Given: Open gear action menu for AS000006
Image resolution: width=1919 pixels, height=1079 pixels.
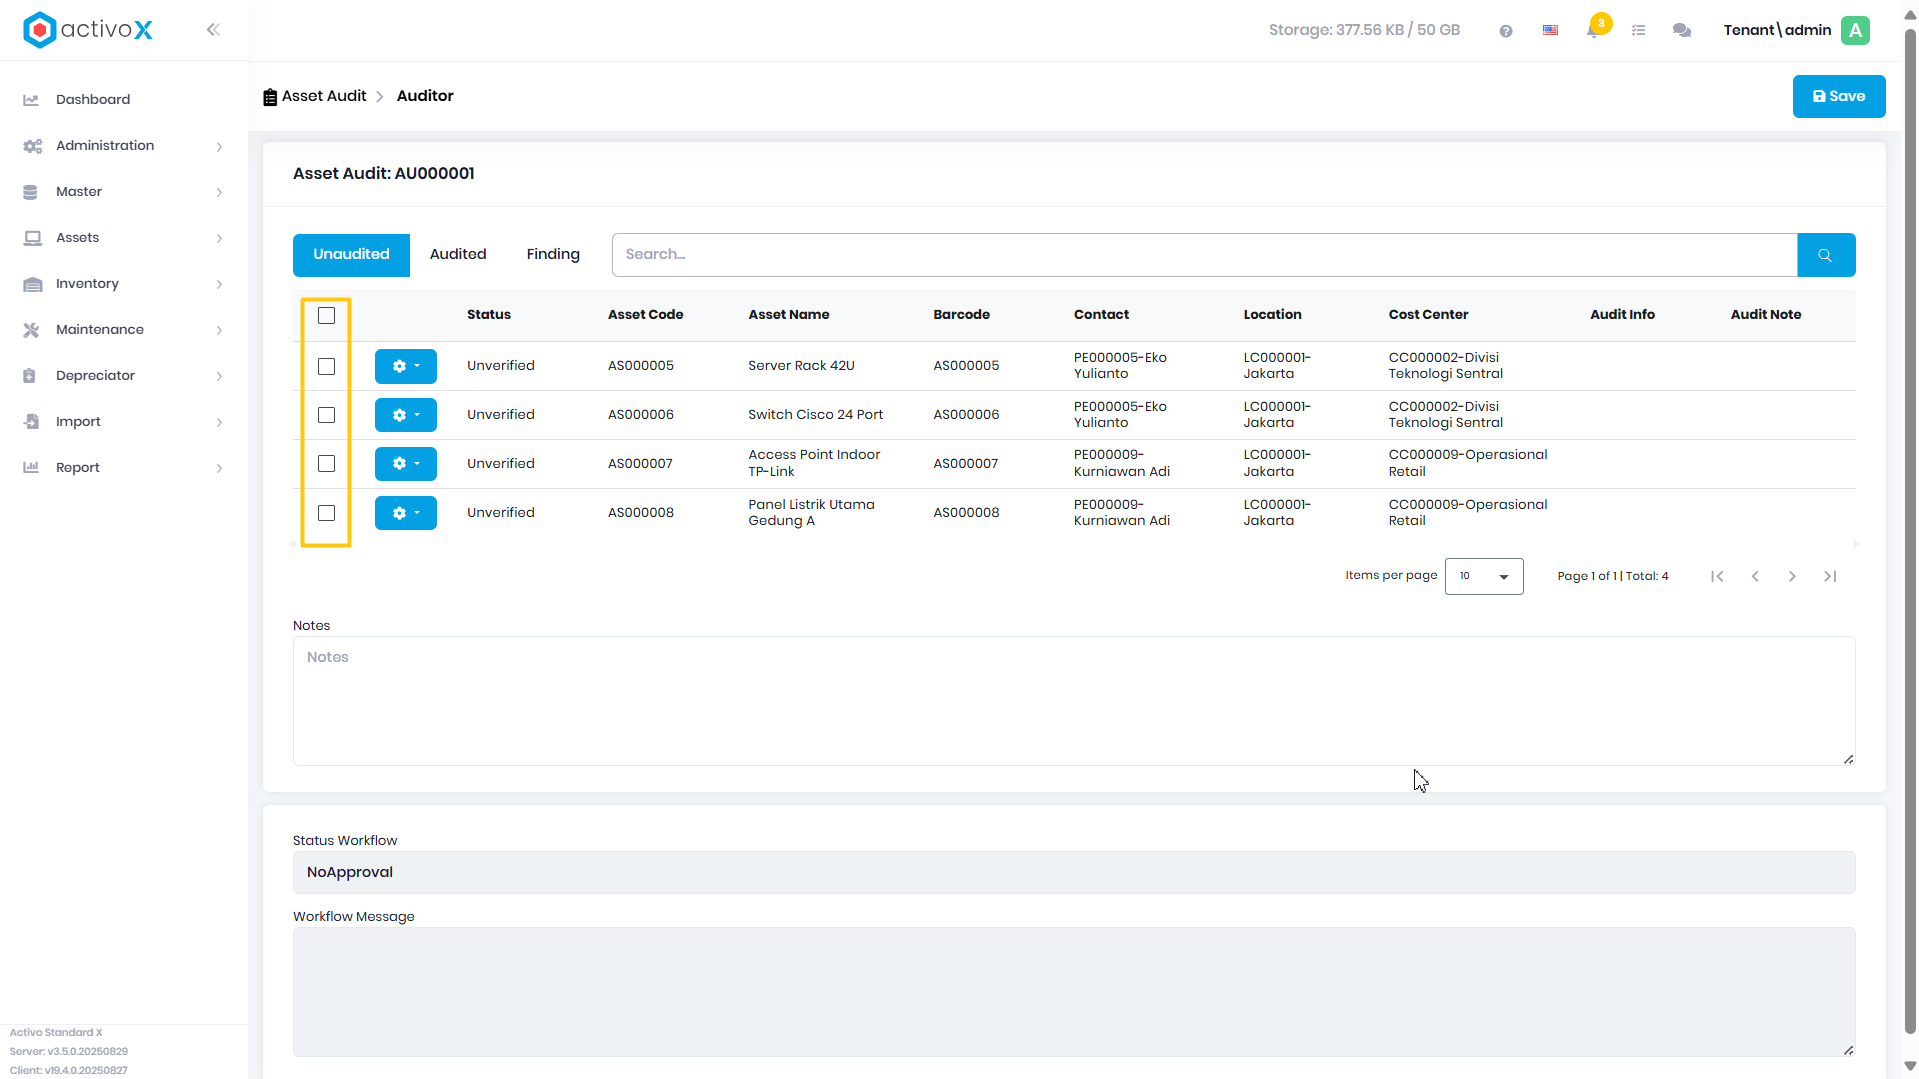Looking at the screenshot, I should click(x=405, y=415).
